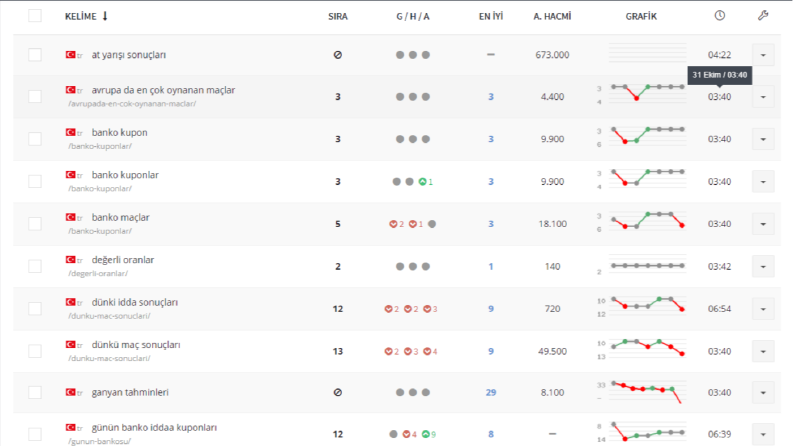The height and width of the screenshot is (446, 793).
Task: Click Turkish flag icon beside ganyan tahminleri
Action: (x=70, y=392)
